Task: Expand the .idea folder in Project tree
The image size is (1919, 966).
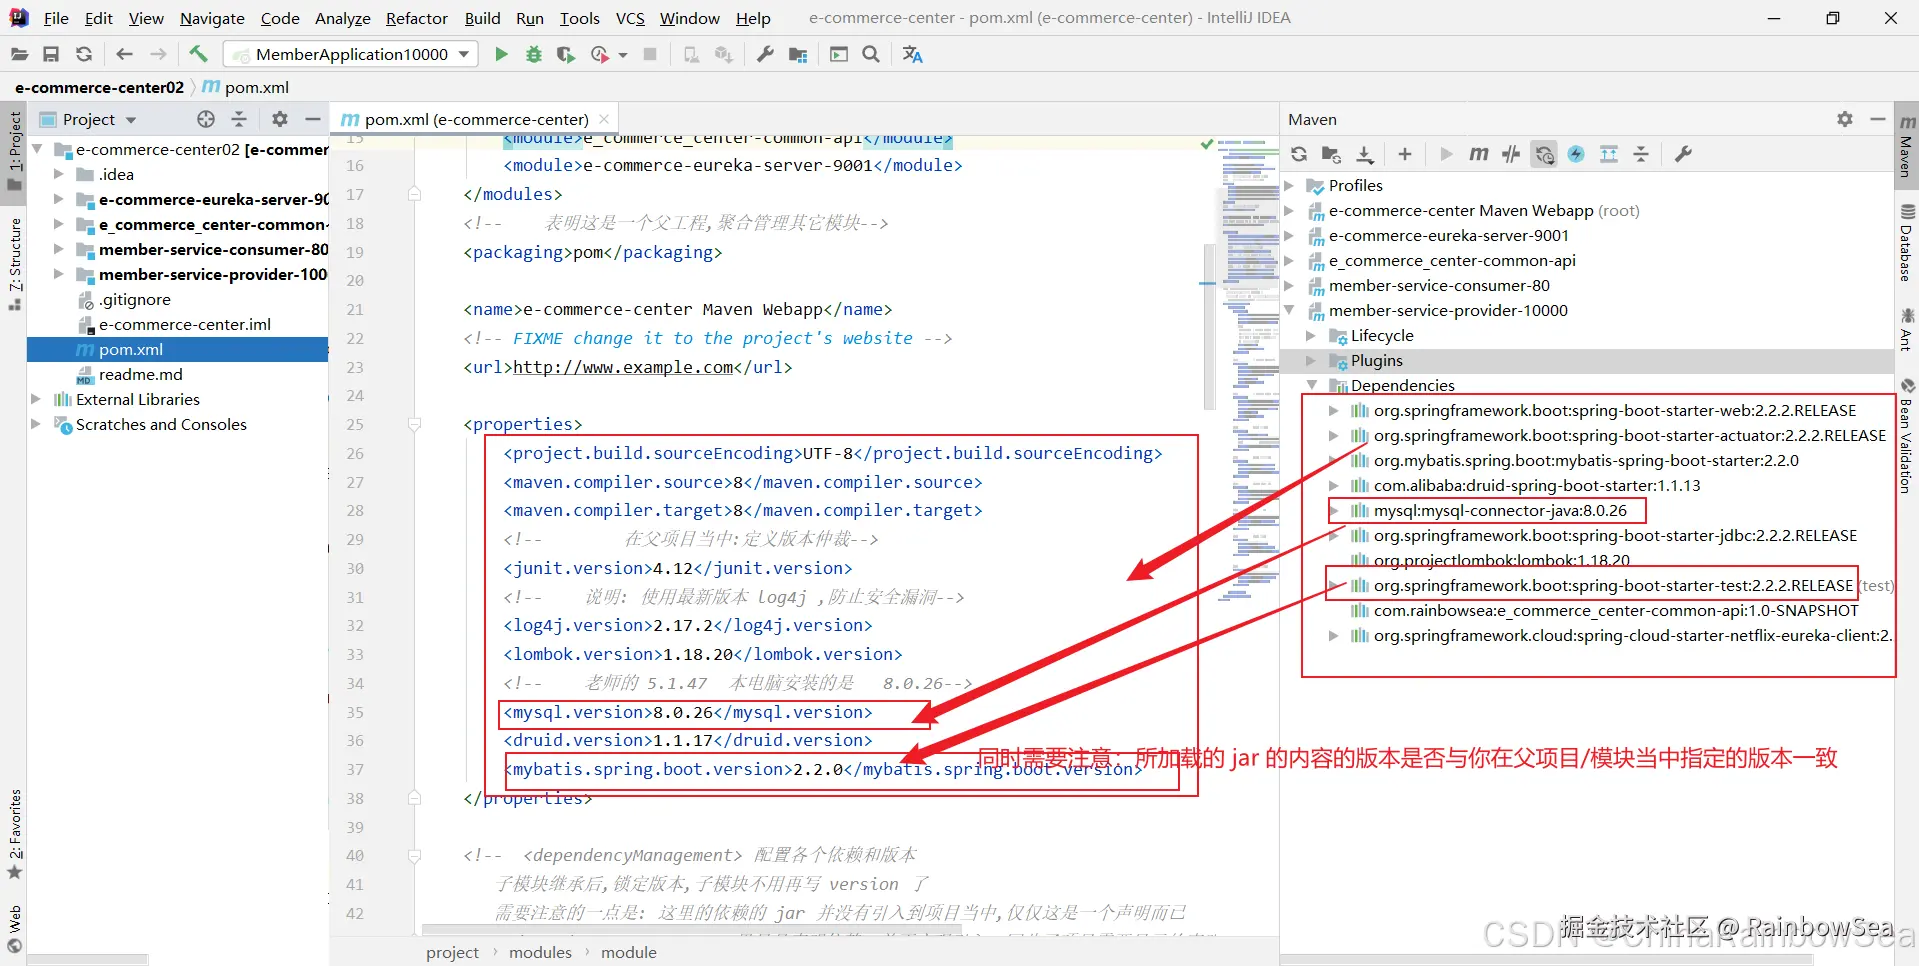Action: click(58, 174)
